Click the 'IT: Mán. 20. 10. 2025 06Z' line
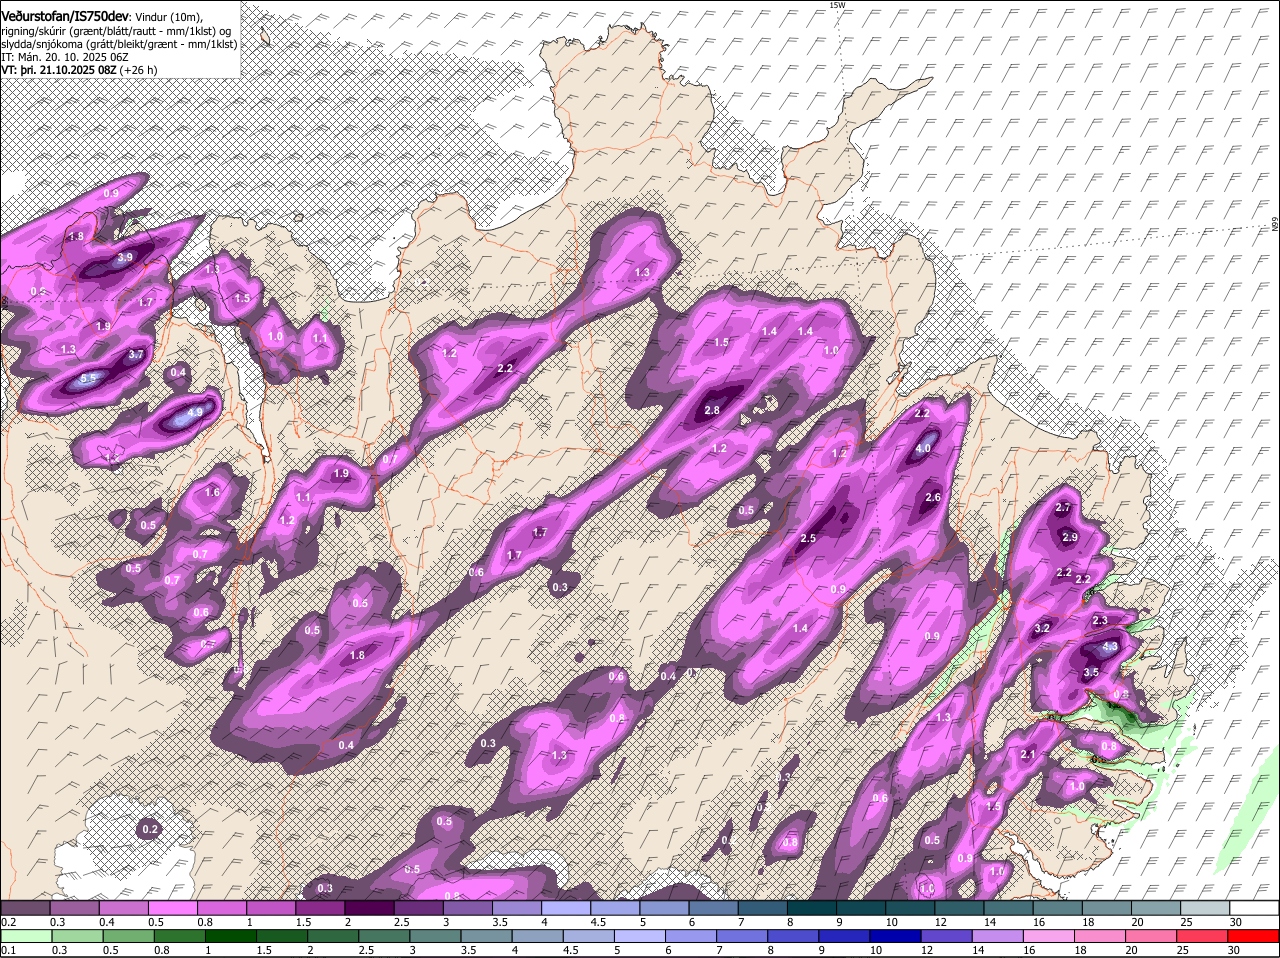Image resolution: width=1280 pixels, height=958 pixels. (64, 58)
